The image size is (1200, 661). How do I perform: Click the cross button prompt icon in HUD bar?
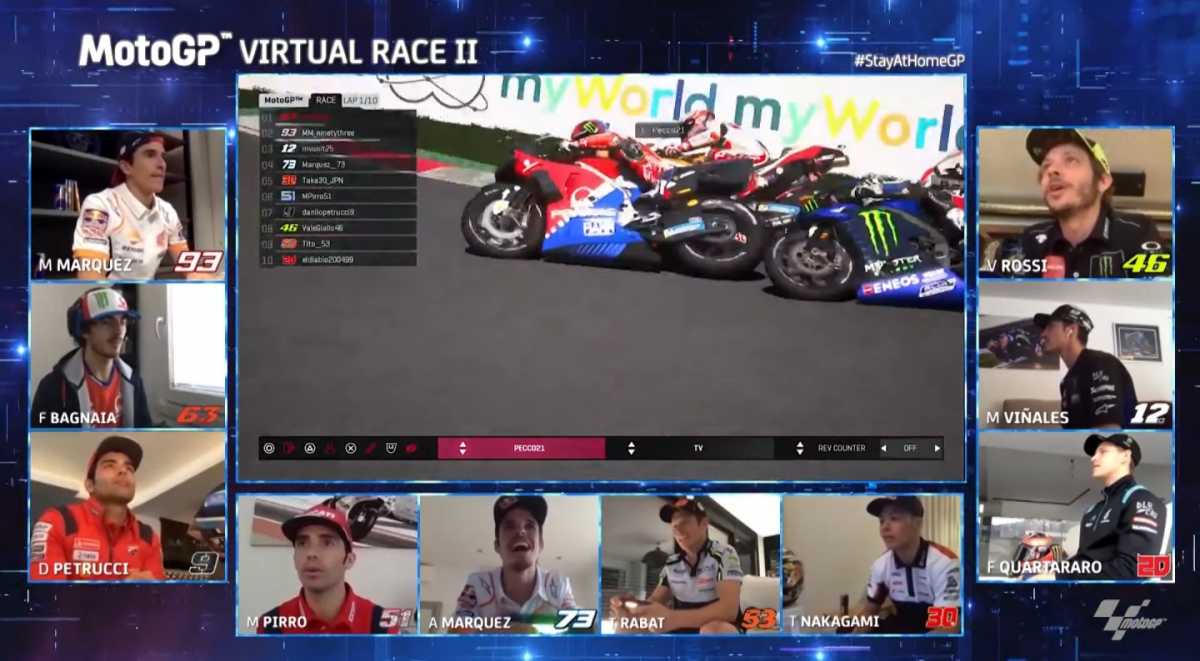coord(351,448)
